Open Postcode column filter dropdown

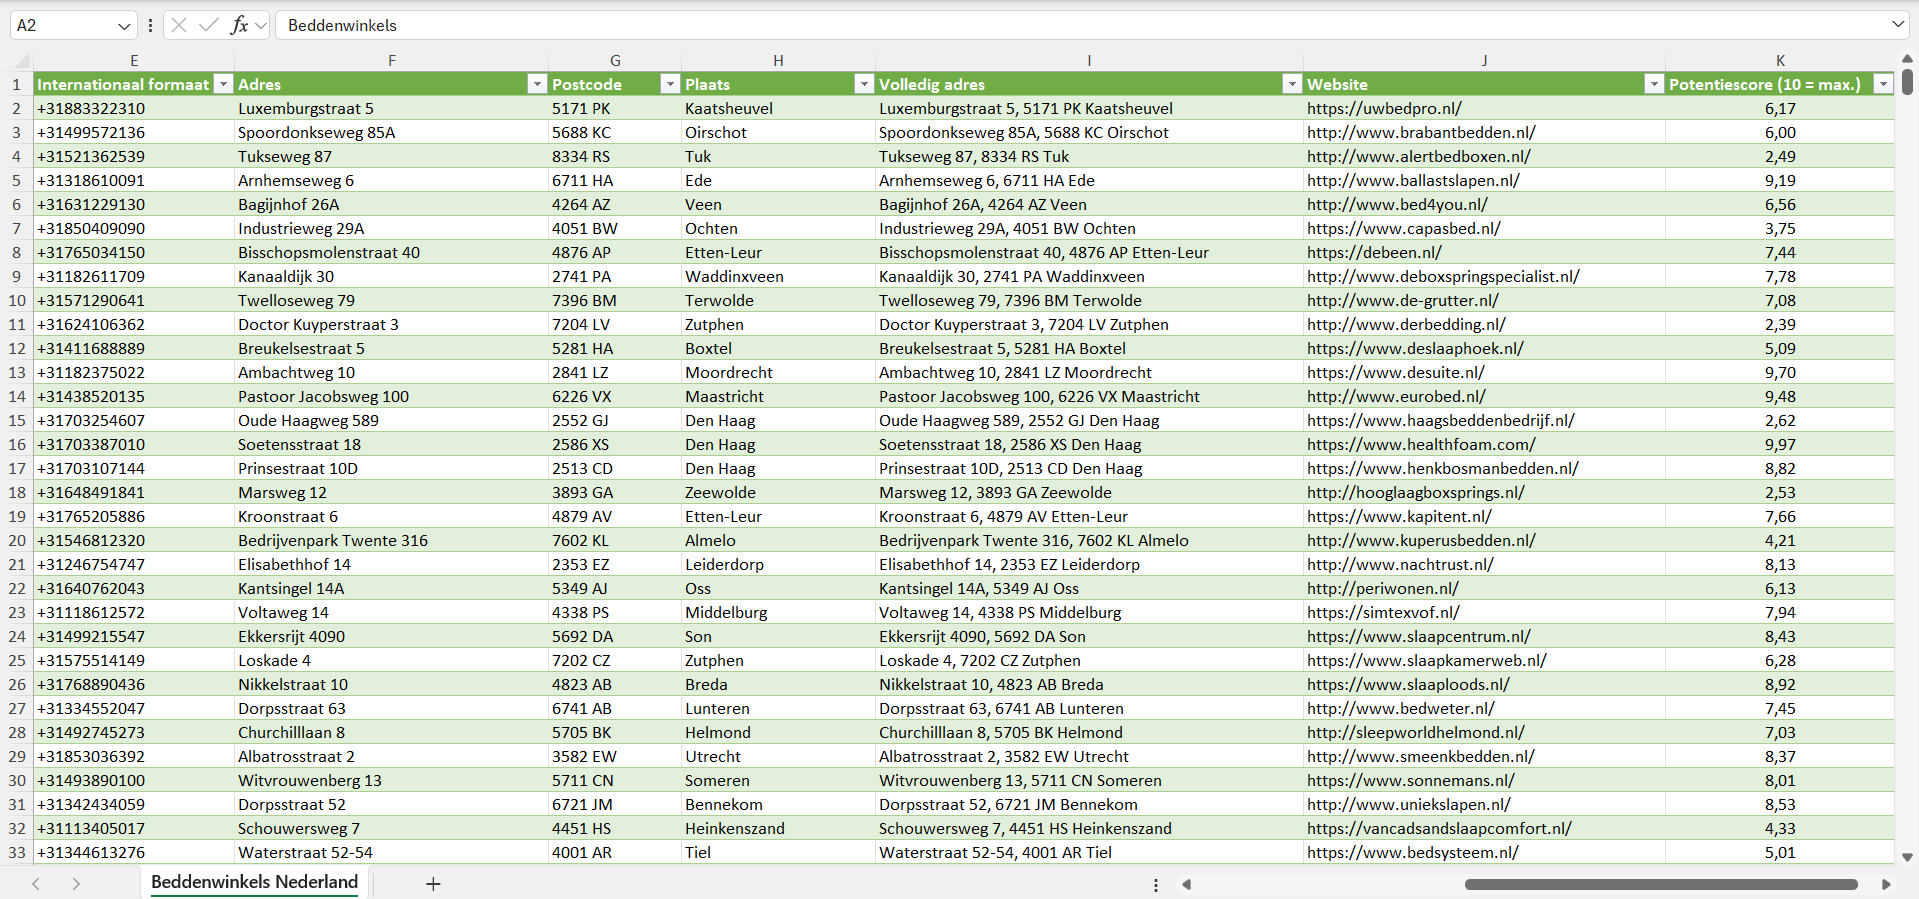[x=670, y=84]
